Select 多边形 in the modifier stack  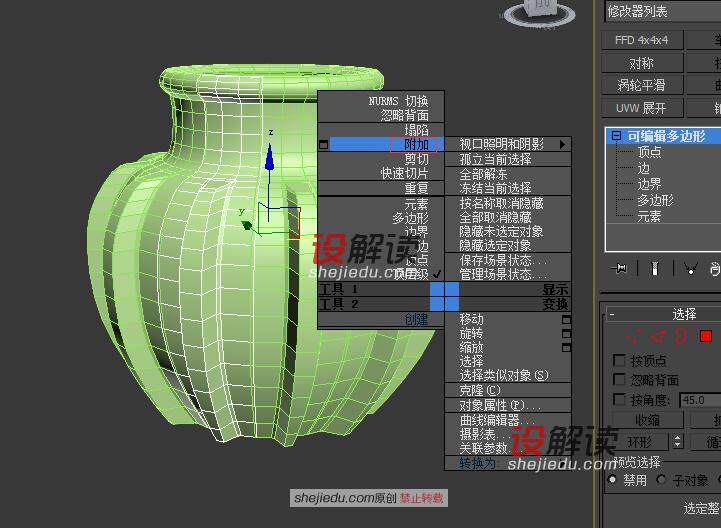pyautogui.click(x=655, y=200)
